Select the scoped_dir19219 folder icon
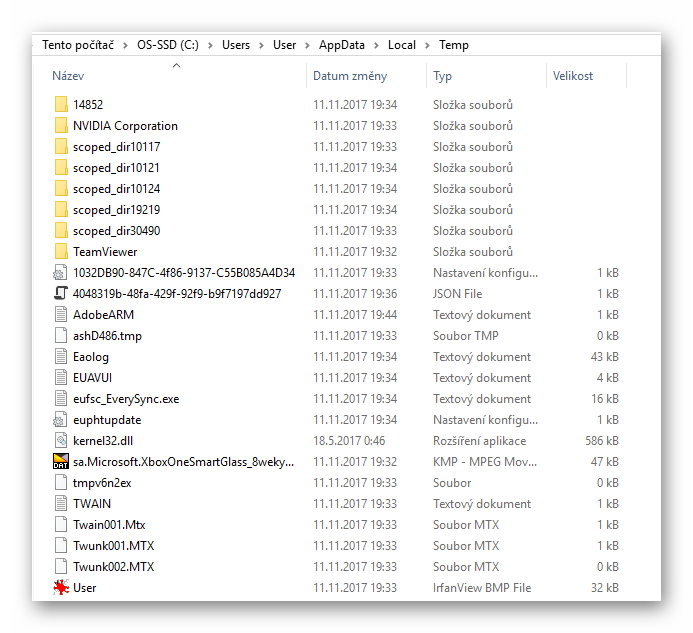Screen dimensions: 693x633 (61, 210)
